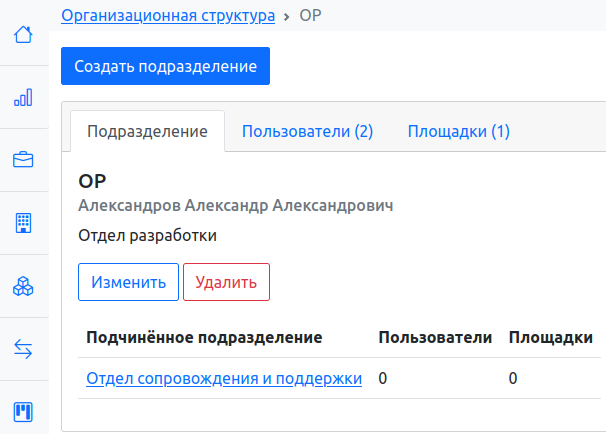Viewport: 606px width, 434px height.
Task: Click the ОР department title heading
Action: coord(92,181)
